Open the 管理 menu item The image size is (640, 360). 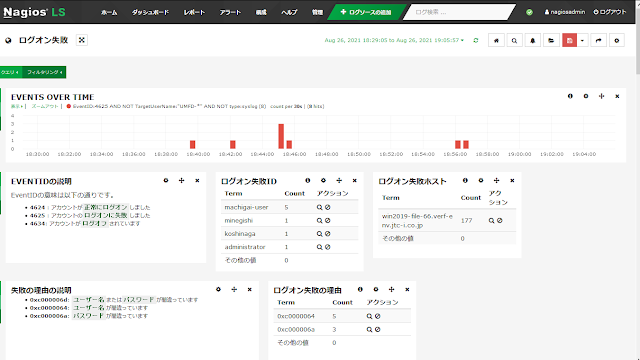(x=318, y=12)
